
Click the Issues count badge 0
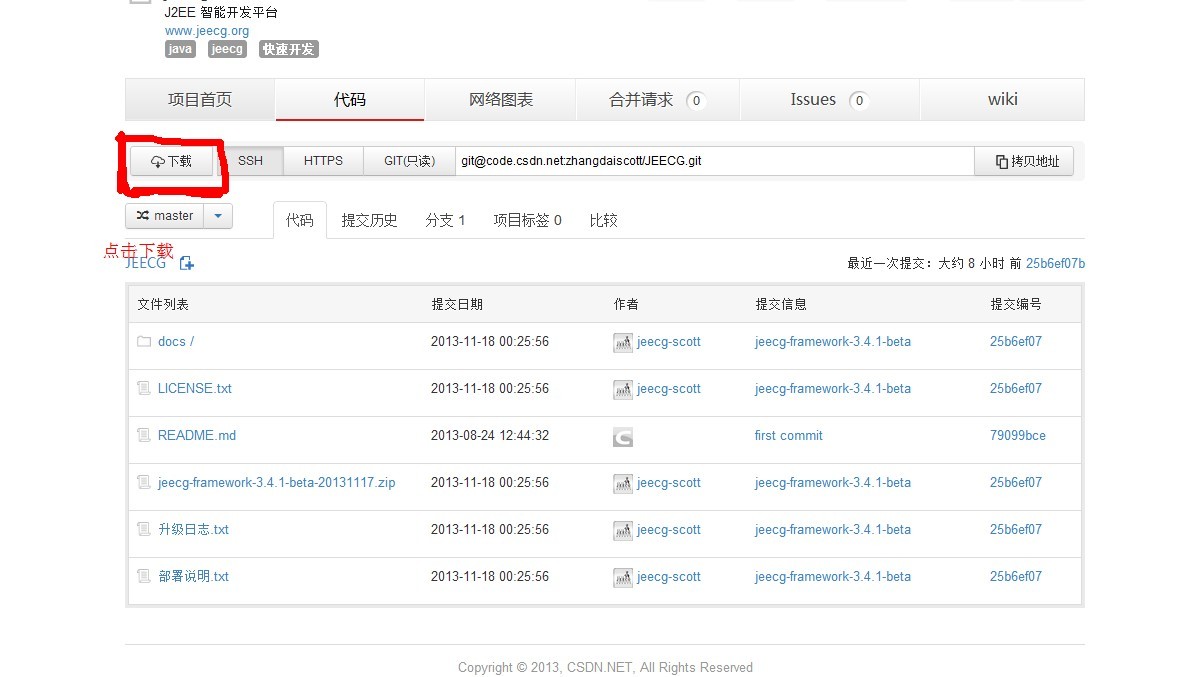pyautogui.click(x=859, y=101)
